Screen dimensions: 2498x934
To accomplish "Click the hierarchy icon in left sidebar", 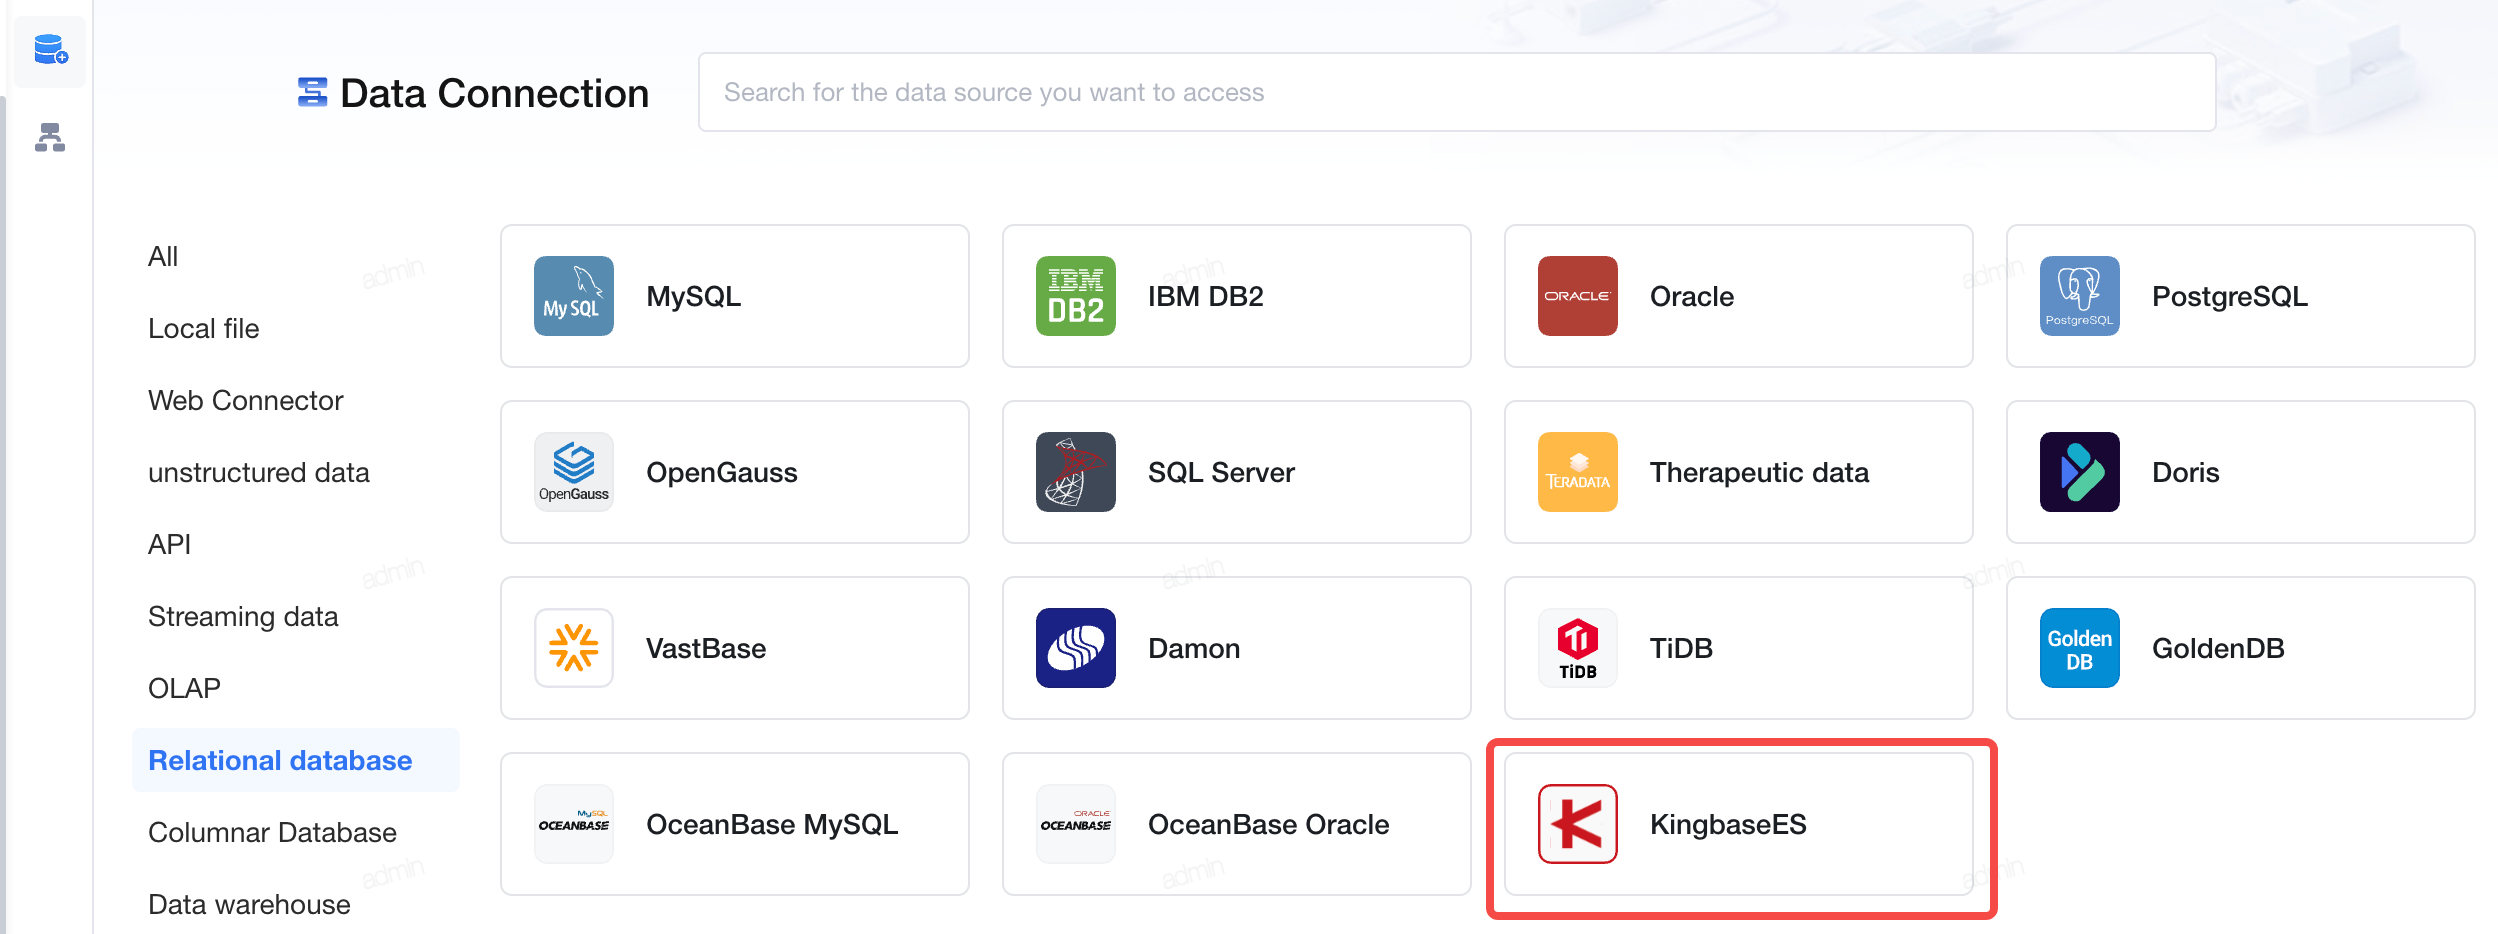I will (50, 137).
